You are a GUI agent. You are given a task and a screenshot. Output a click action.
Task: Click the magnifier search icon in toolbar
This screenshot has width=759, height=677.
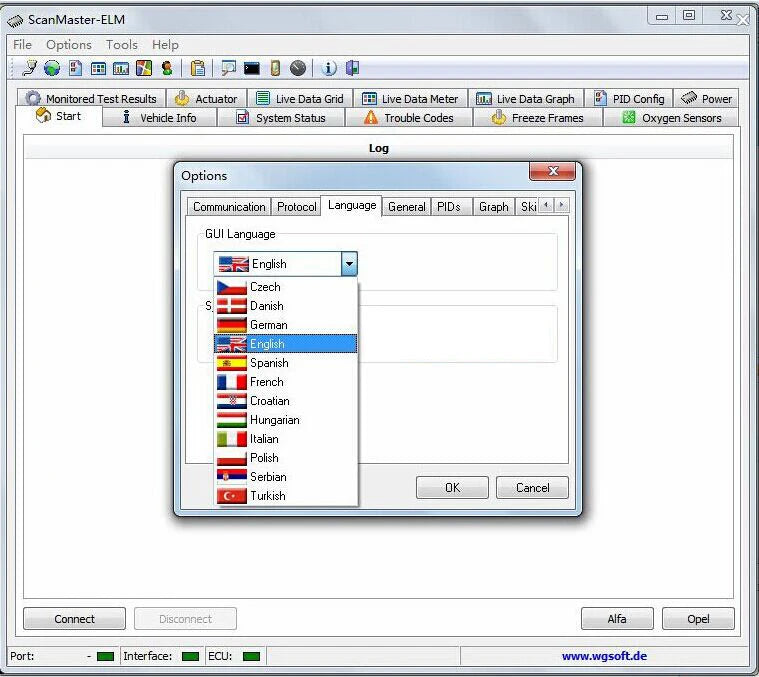(x=229, y=68)
